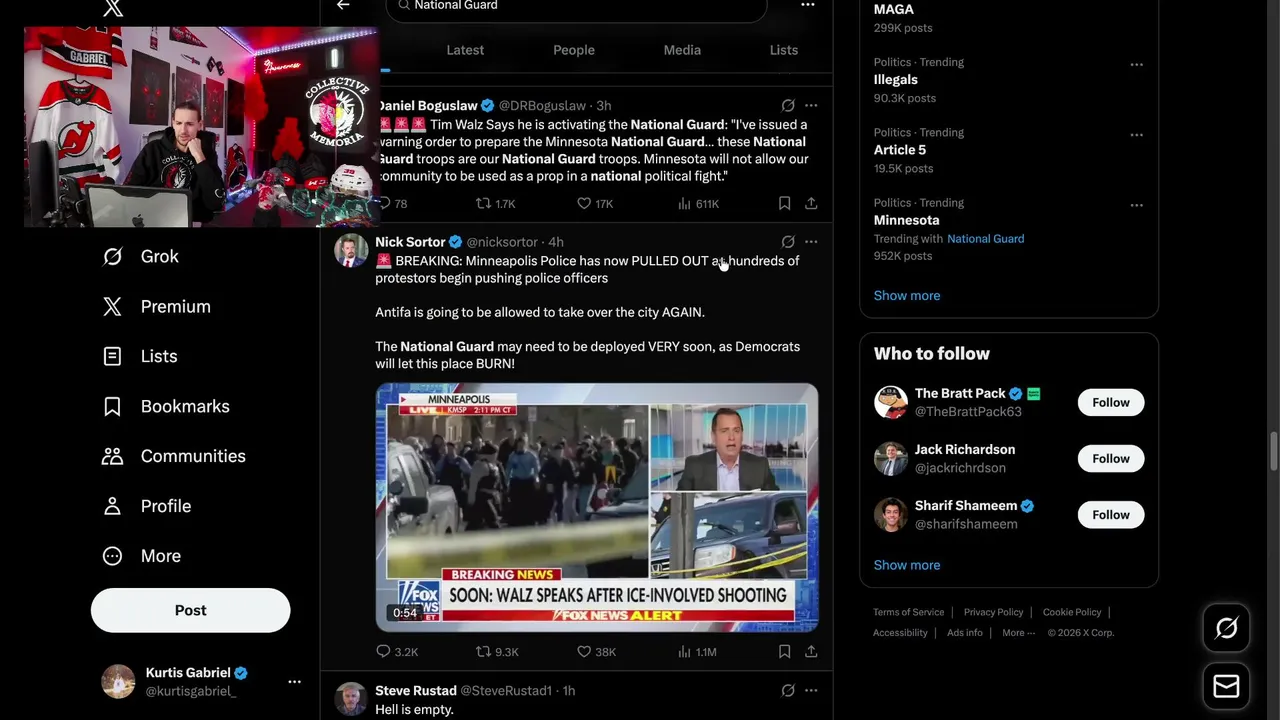The height and width of the screenshot is (720, 1280).
Task: Open the MAGA trending topic
Action: (x=894, y=9)
